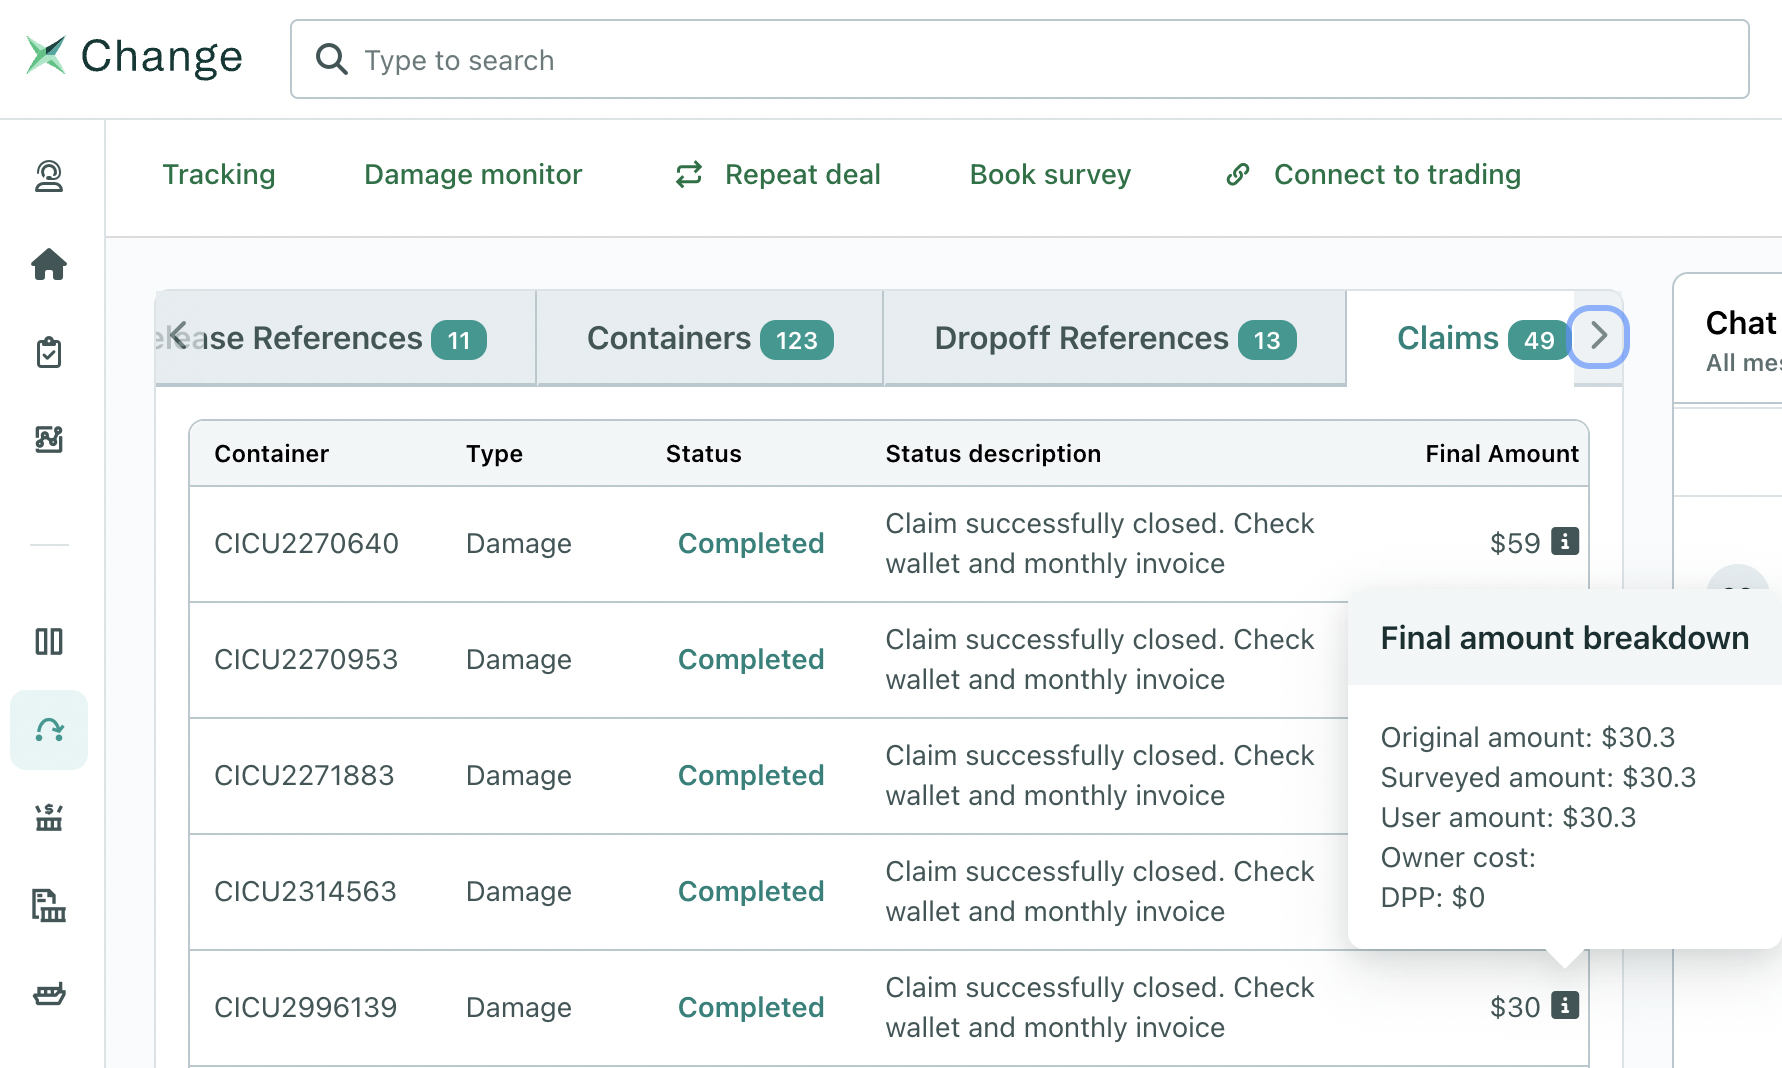Select the highlighted pickup/dropoff arrow icon
This screenshot has height=1068, width=1782.
click(49, 730)
